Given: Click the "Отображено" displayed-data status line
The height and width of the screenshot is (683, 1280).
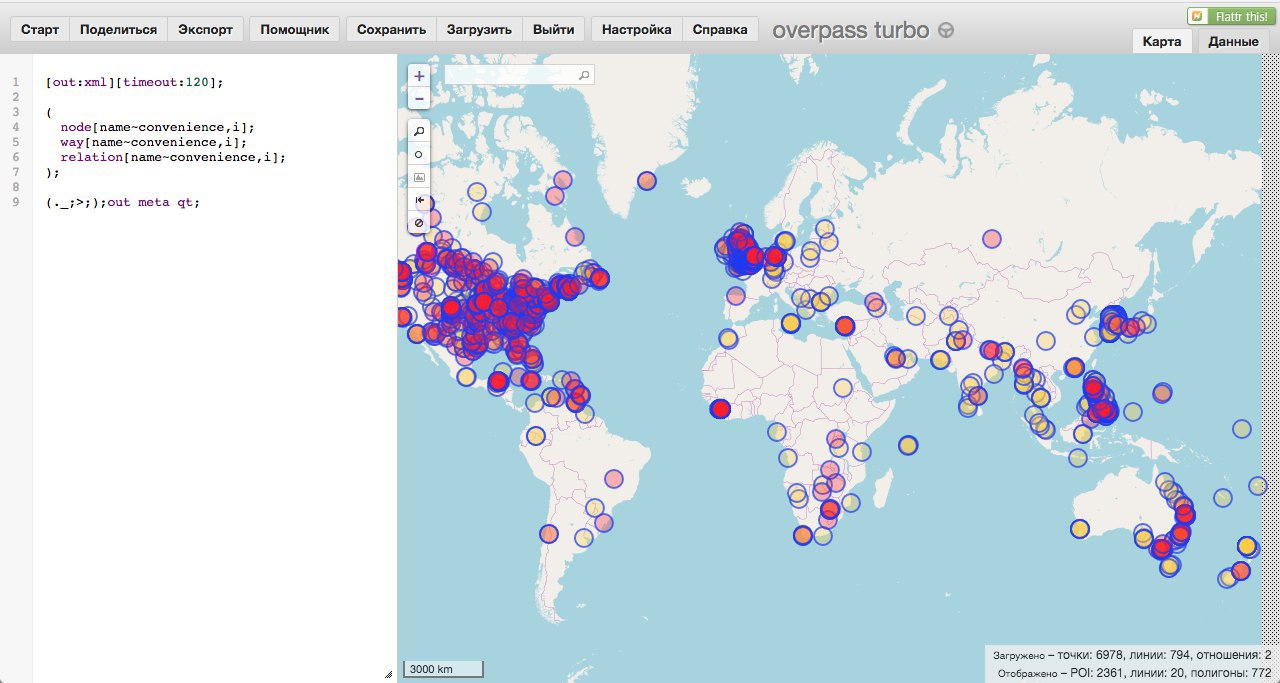Looking at the screenshot, I should pos(1134,672).
